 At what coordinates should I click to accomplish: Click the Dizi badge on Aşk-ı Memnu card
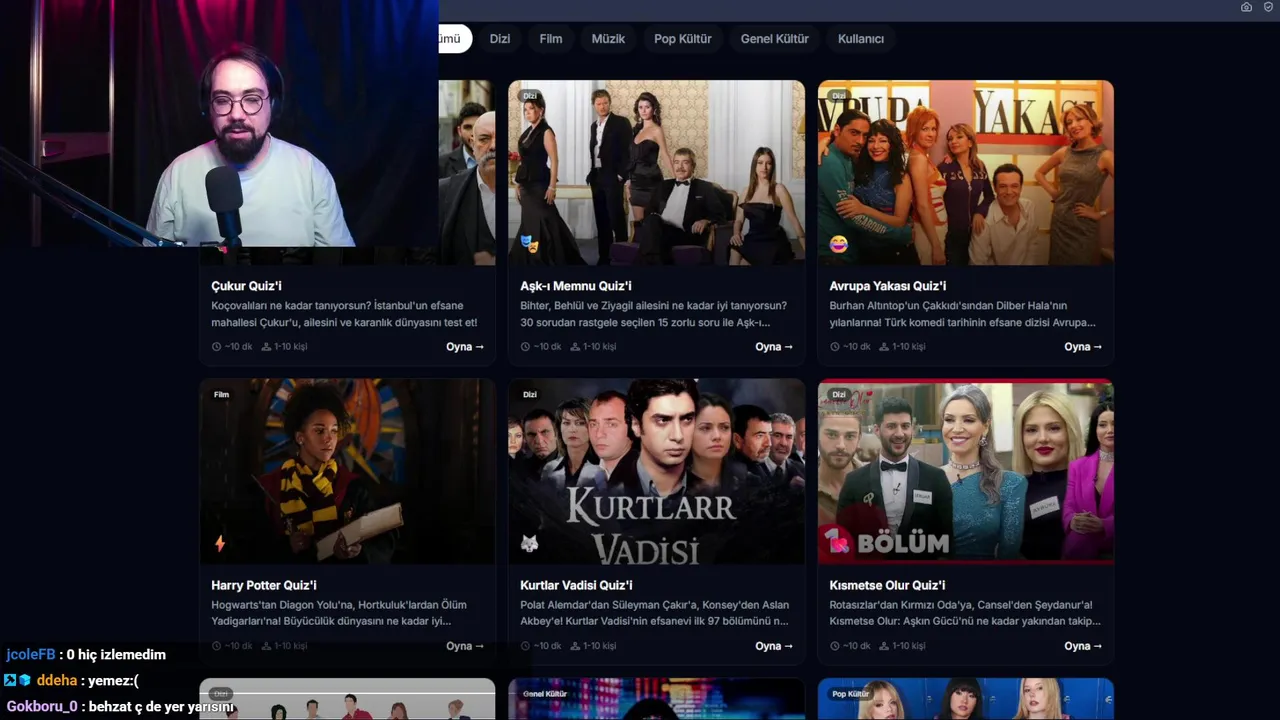pyautogui.click(x=530, y=96)
